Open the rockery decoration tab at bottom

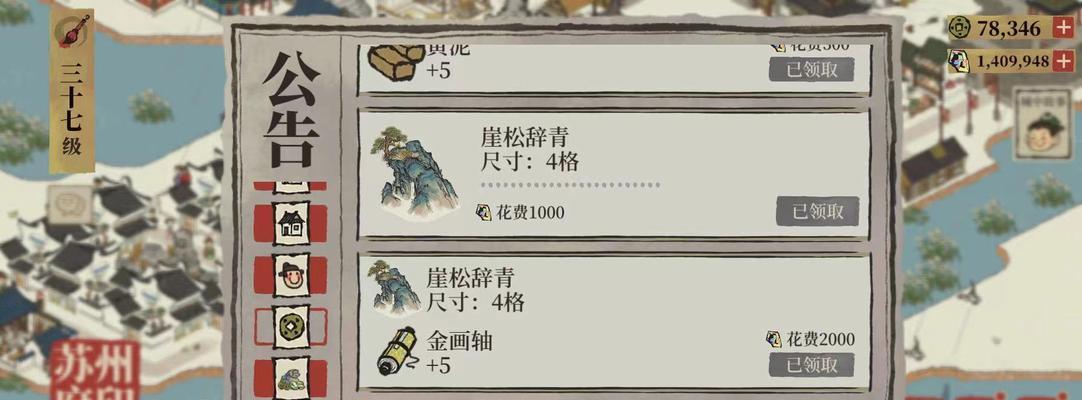[291, 378]
